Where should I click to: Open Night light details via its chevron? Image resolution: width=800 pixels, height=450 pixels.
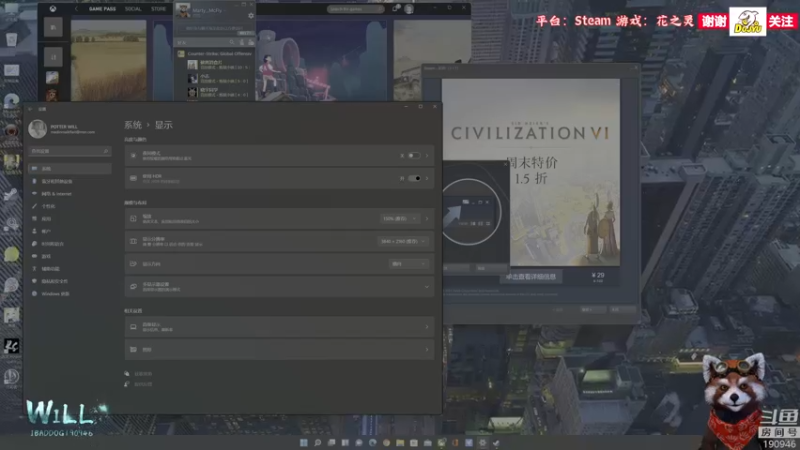427,156
